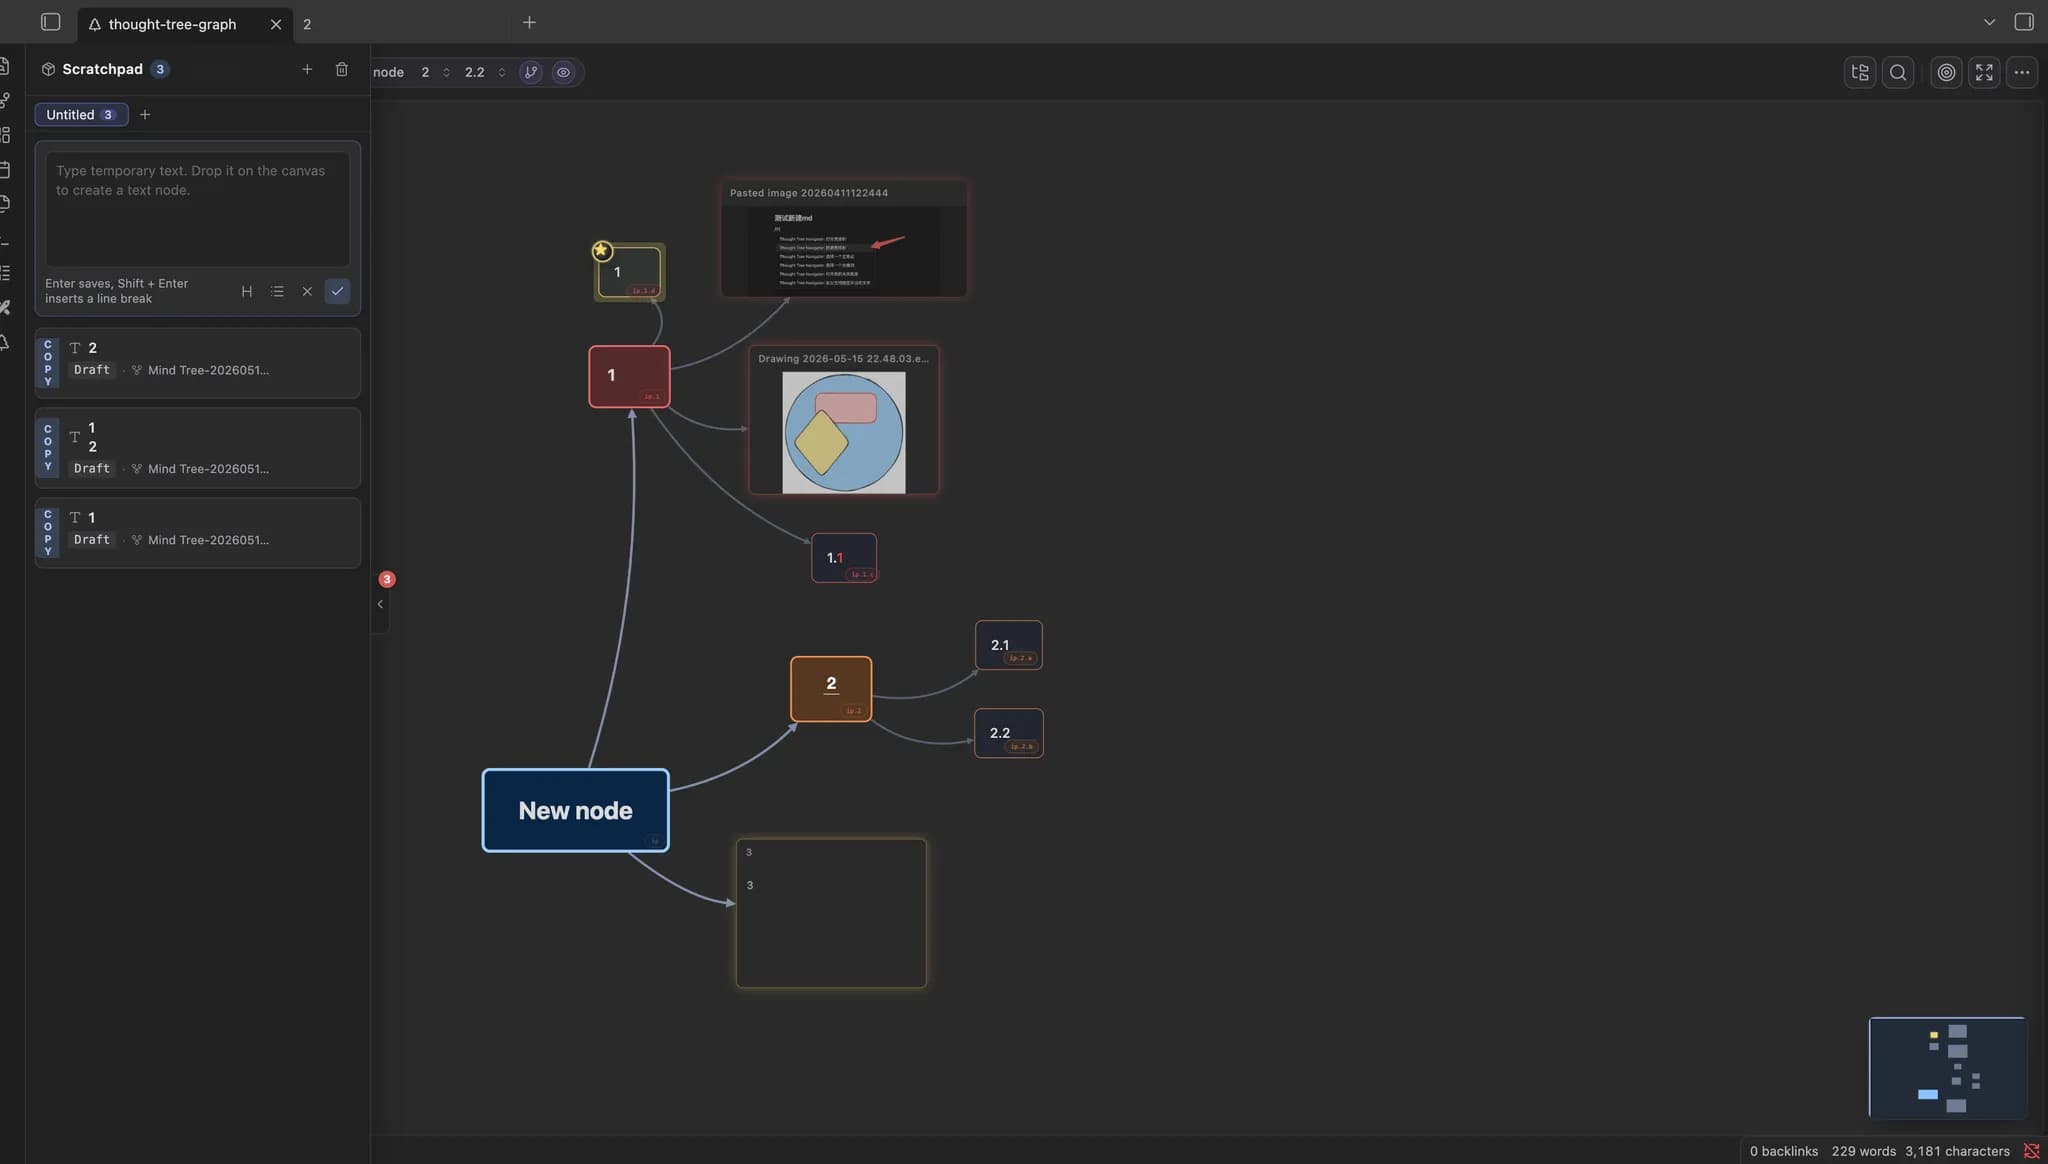Open a new tab with plus icon
The image size is (2048, 1164).
[x=529, y=22]
